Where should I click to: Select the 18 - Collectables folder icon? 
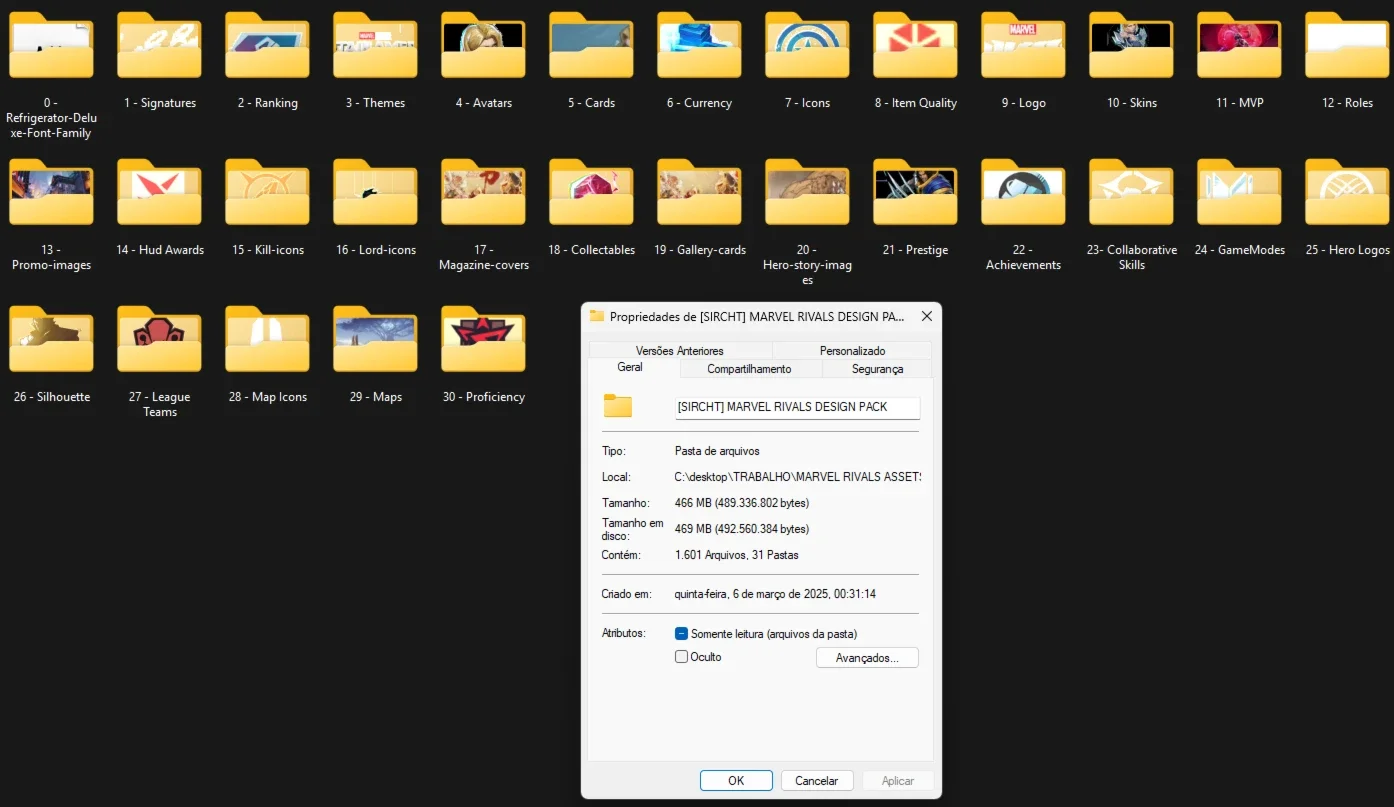coord(591,192)
